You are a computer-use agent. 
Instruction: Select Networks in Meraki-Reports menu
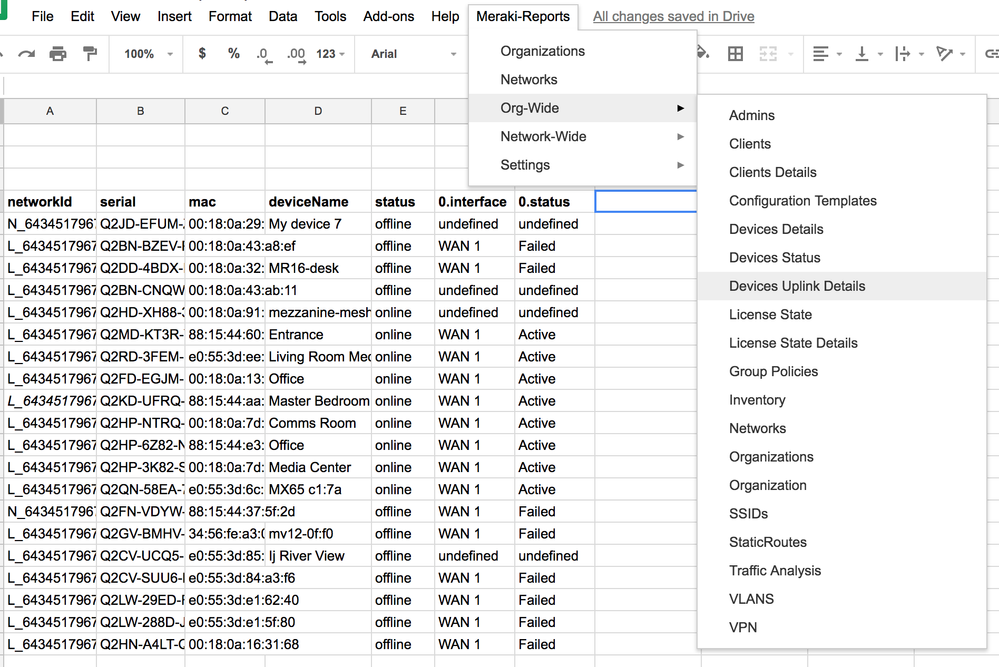click(582, 80)
